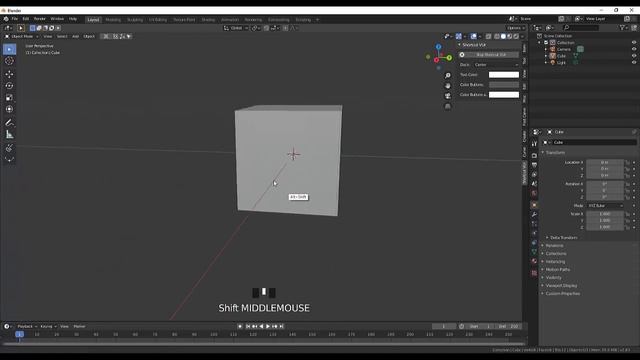
Task: Select the Transform tool
Action: coord(9,109)
